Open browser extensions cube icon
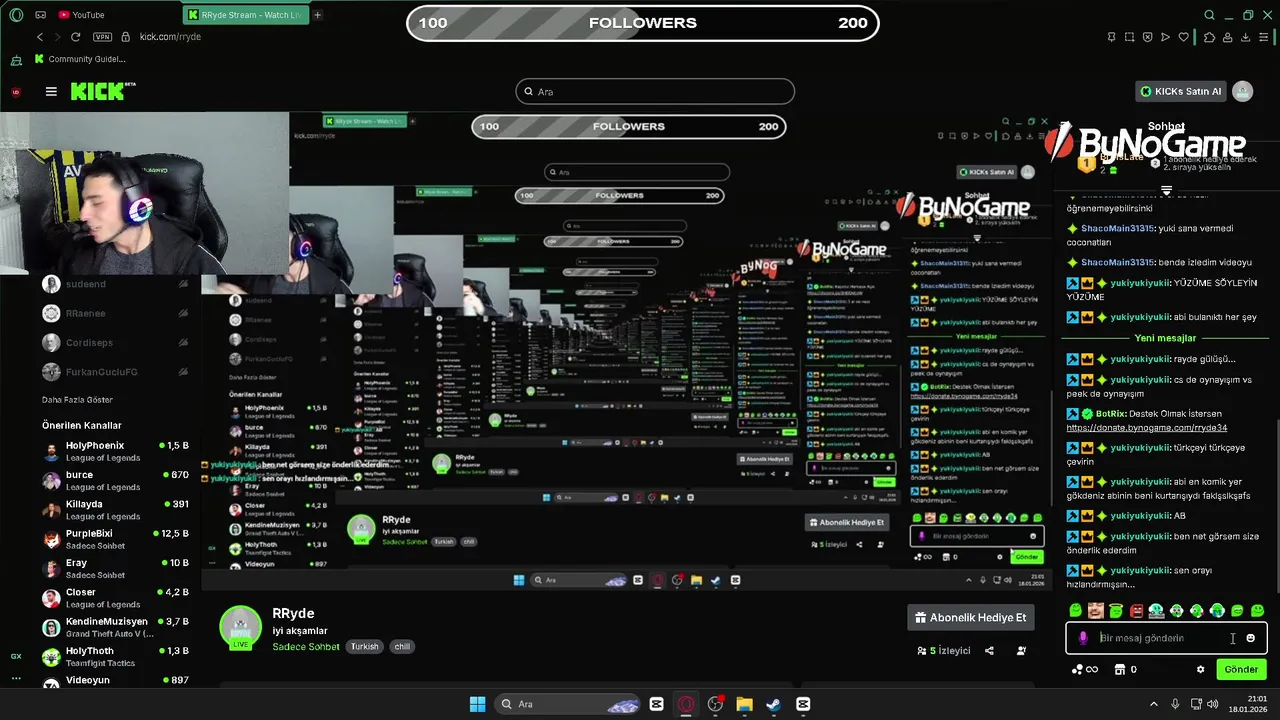Viewport: 1280px width, 720px height. (1209, 37)
